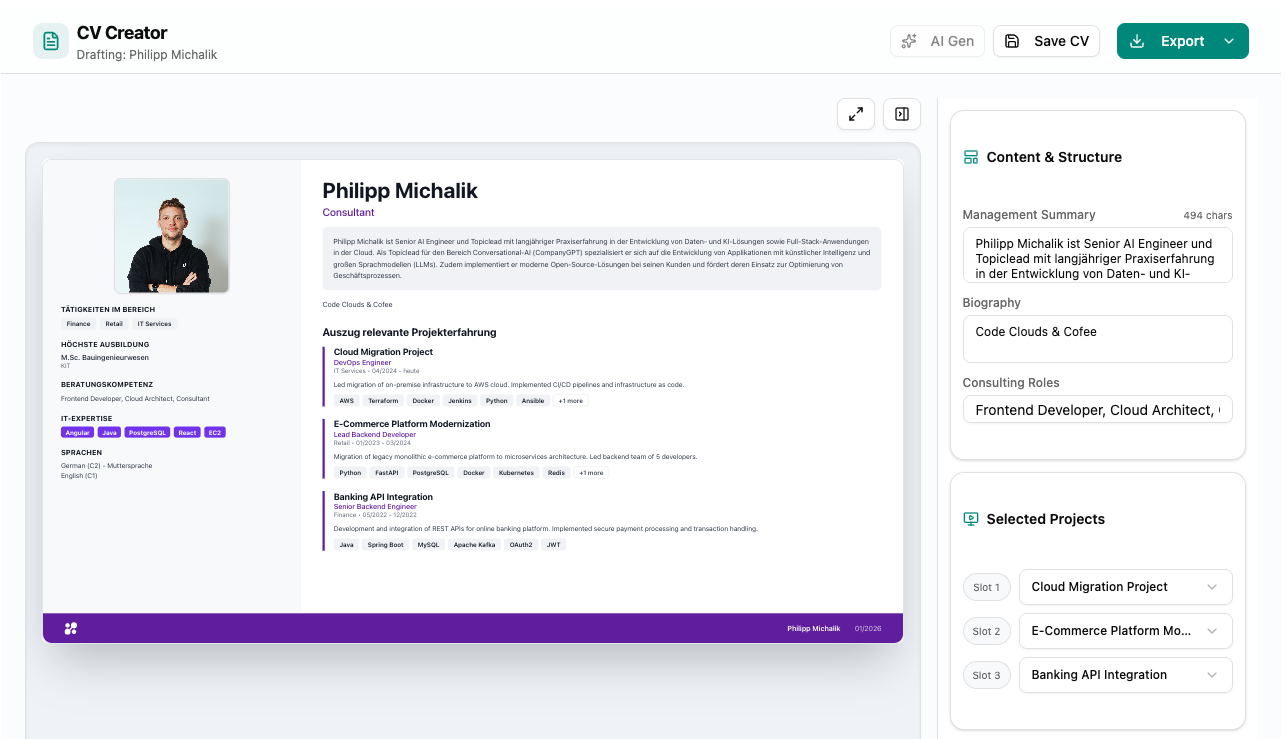Open the Export dropdown chevron
This screenshot has width=1286, height=739.
click(1227, 41)
